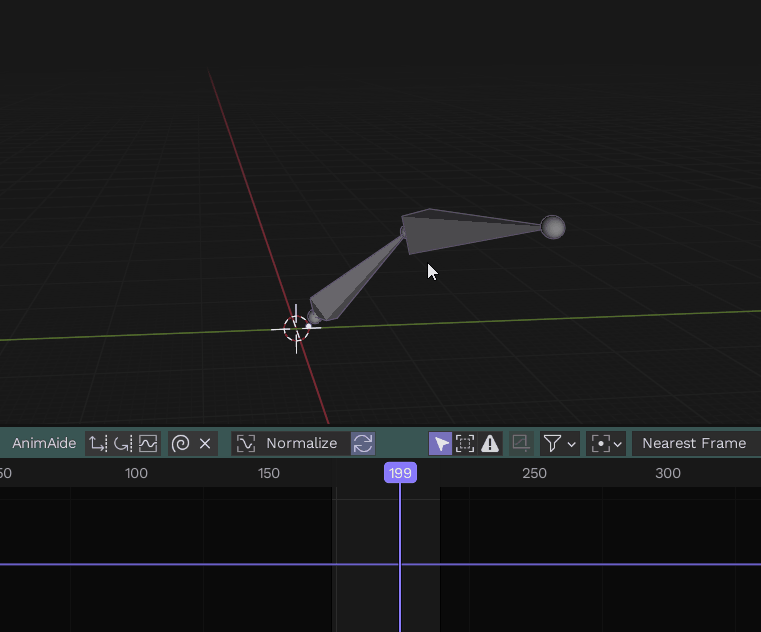
Task: Click the frame 199 playhead marker
Action: pos(400,473)
